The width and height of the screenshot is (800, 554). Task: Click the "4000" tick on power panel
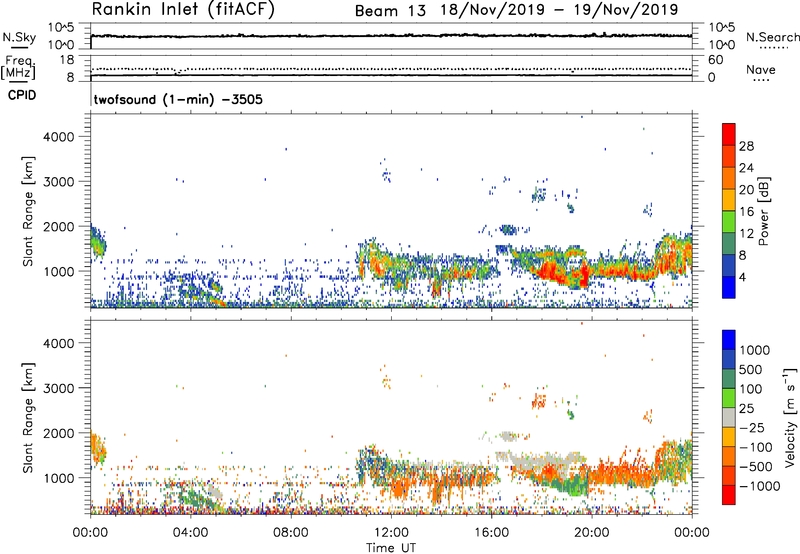point(59,137)
